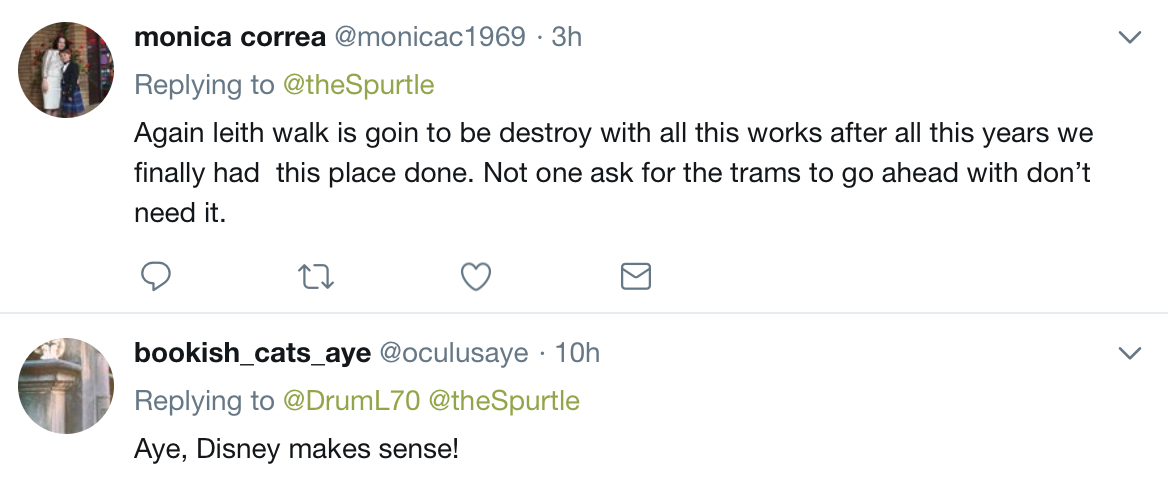View bookish_cats_aye avatar image

pyautogui.click(x=66, y=386)
